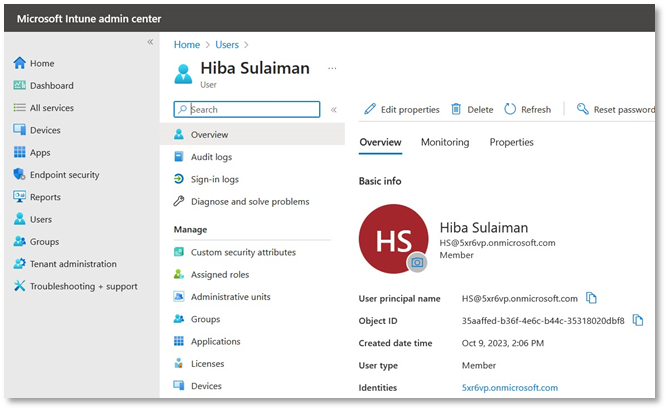Click the Sign-in logs icon
Viewport: 667px width, 410px height.
point(179,179)
